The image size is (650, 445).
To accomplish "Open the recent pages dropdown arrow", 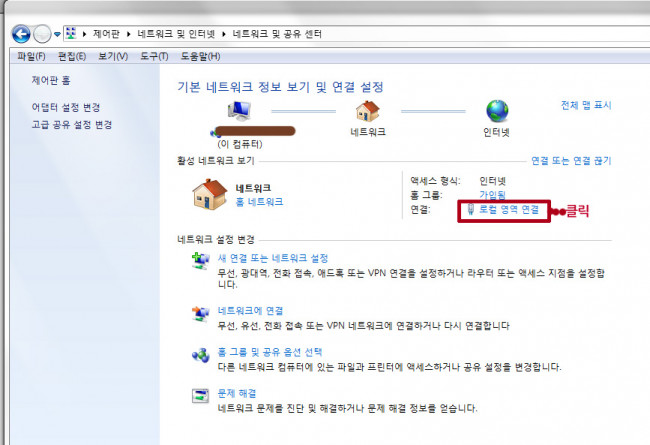I will point(57,34).
